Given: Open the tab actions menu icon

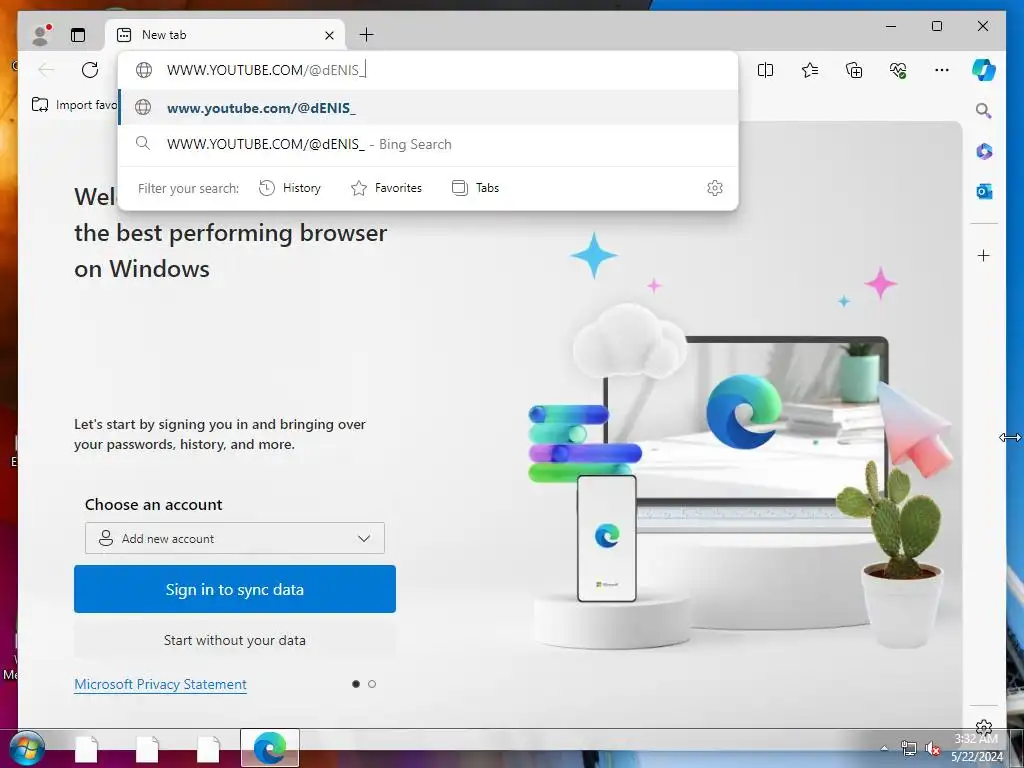Looking at the screenshot, I should (x=78, y=35).
